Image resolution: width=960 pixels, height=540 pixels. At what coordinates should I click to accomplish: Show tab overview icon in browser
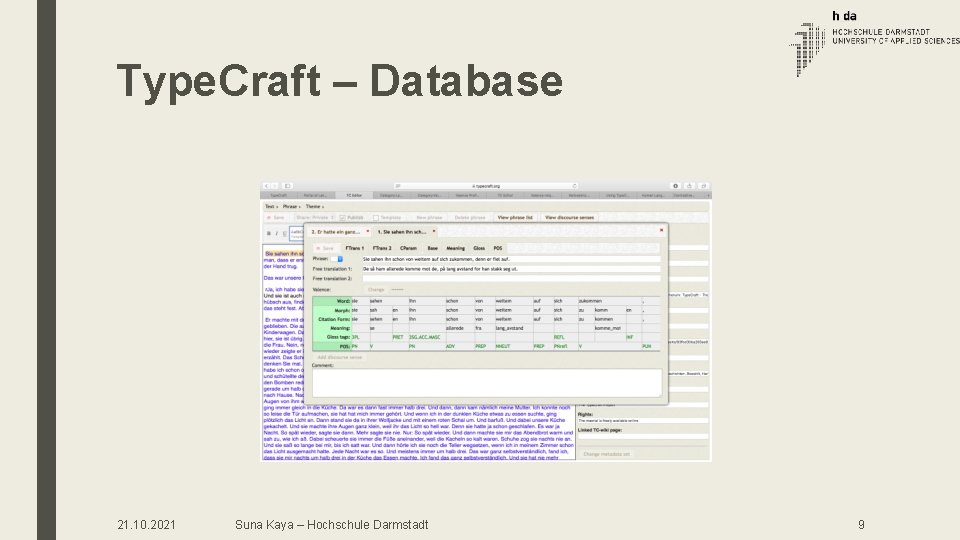(703, 186)
